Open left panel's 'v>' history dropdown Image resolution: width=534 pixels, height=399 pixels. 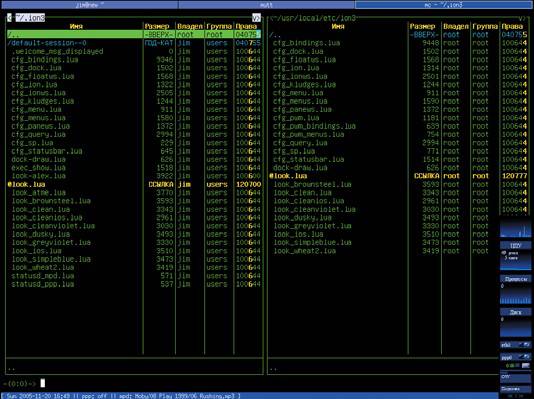tap(256, 18)
